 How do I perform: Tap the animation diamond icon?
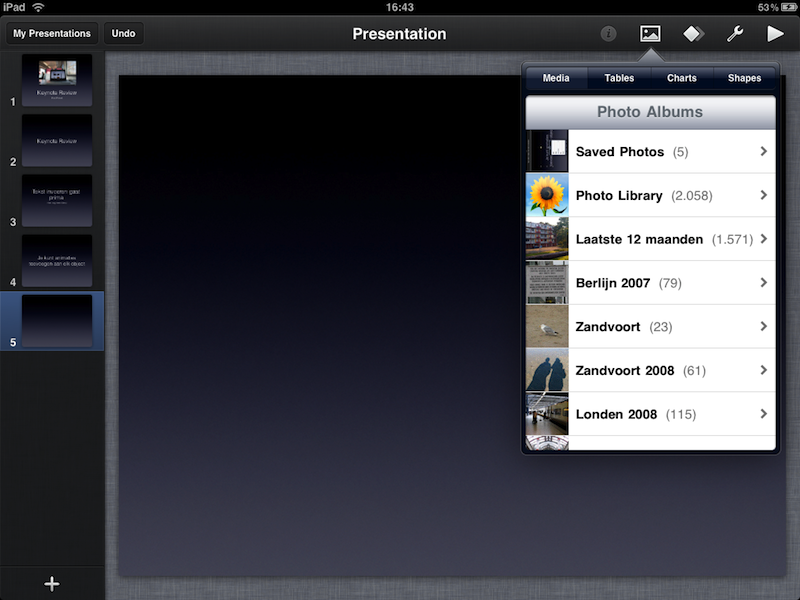pos(693,33)
